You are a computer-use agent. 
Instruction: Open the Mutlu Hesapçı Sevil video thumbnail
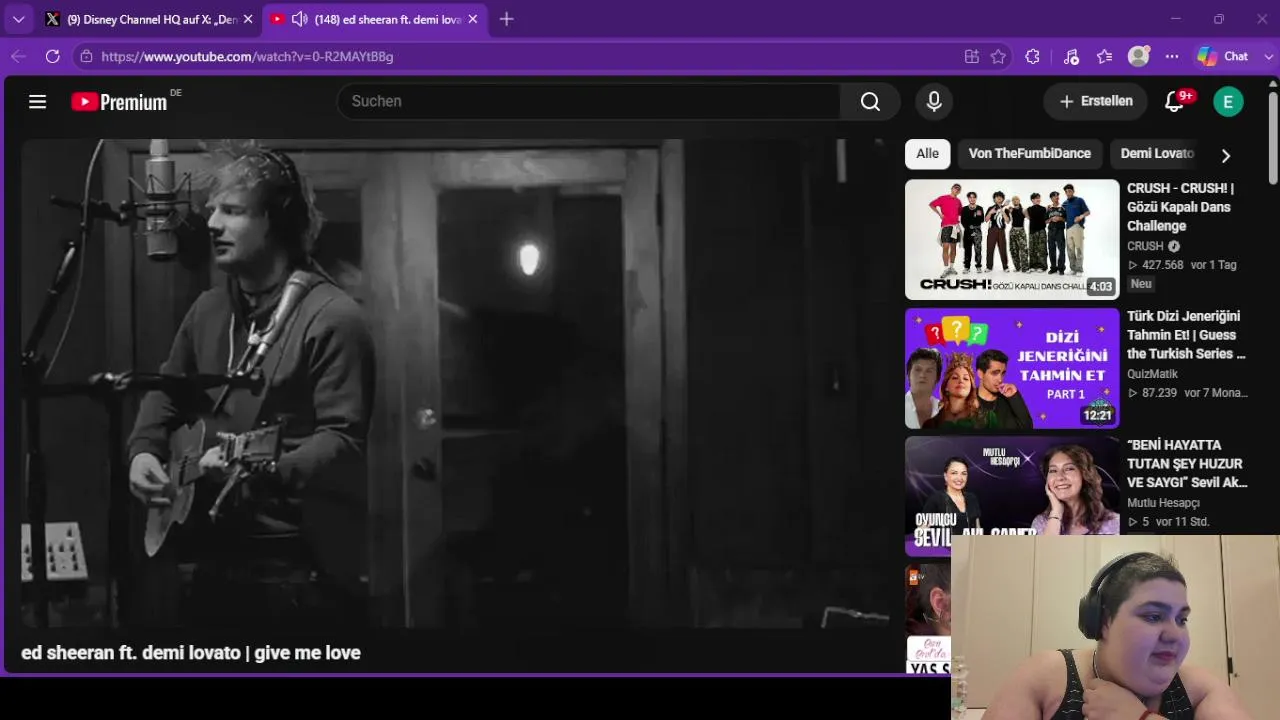[x=1012, y=496]
